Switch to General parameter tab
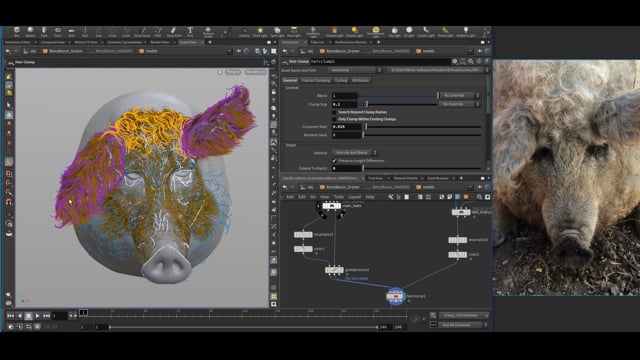The height and width of the screenshot is (360, 640). tap(290, 80)
